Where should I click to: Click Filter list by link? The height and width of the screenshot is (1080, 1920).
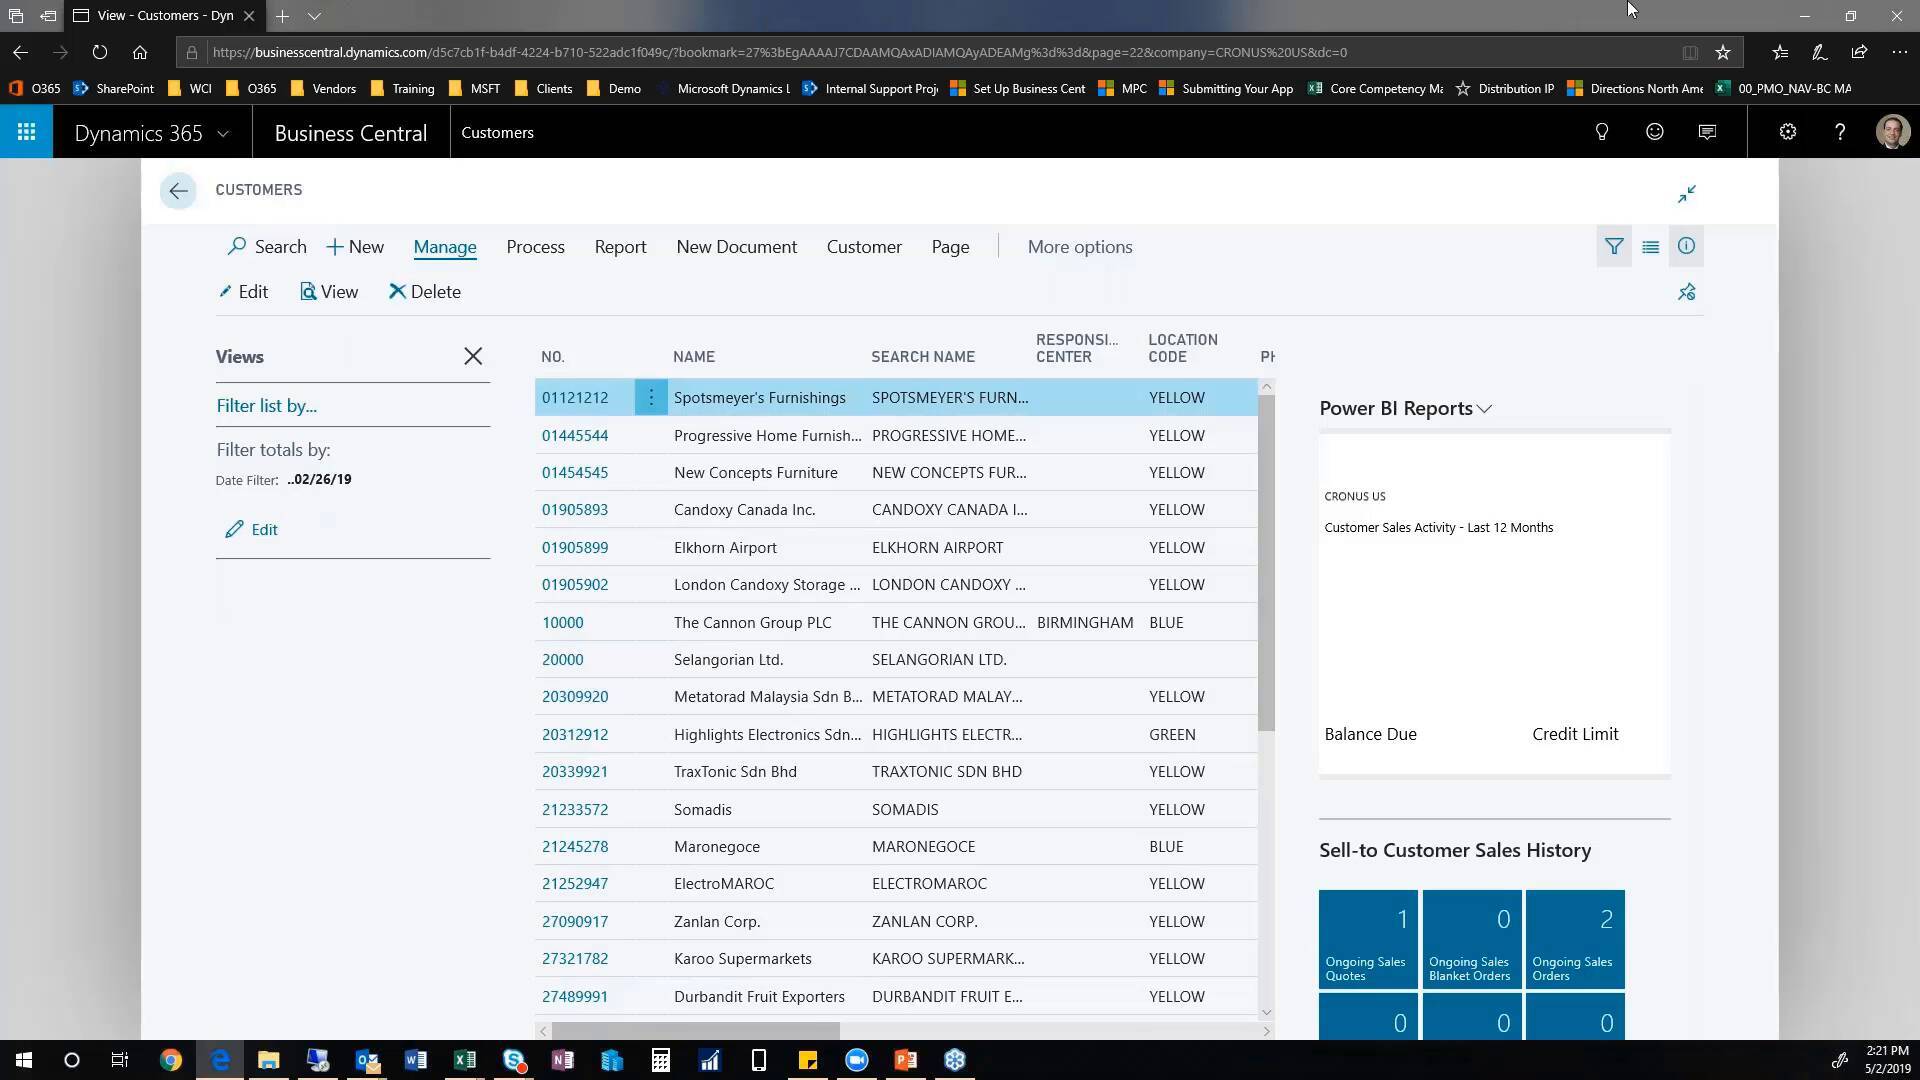[x=266, y=405]
